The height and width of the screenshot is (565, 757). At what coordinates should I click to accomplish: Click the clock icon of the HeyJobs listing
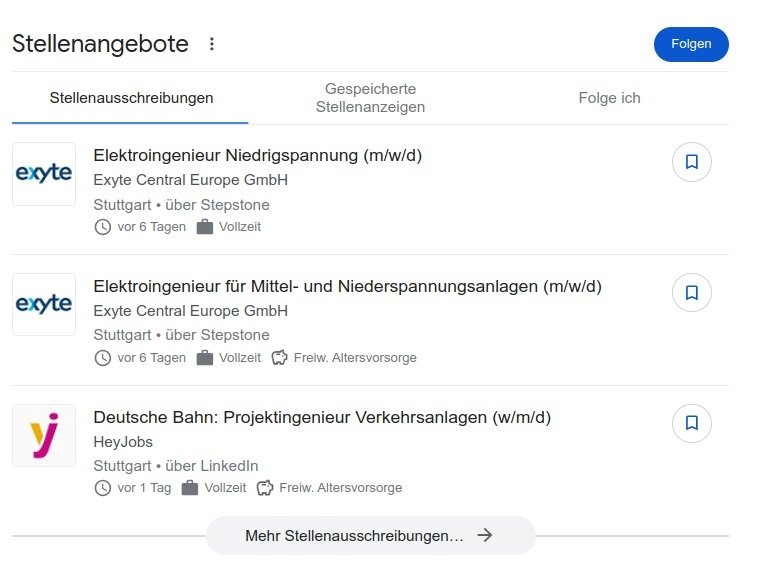point(102,488)
